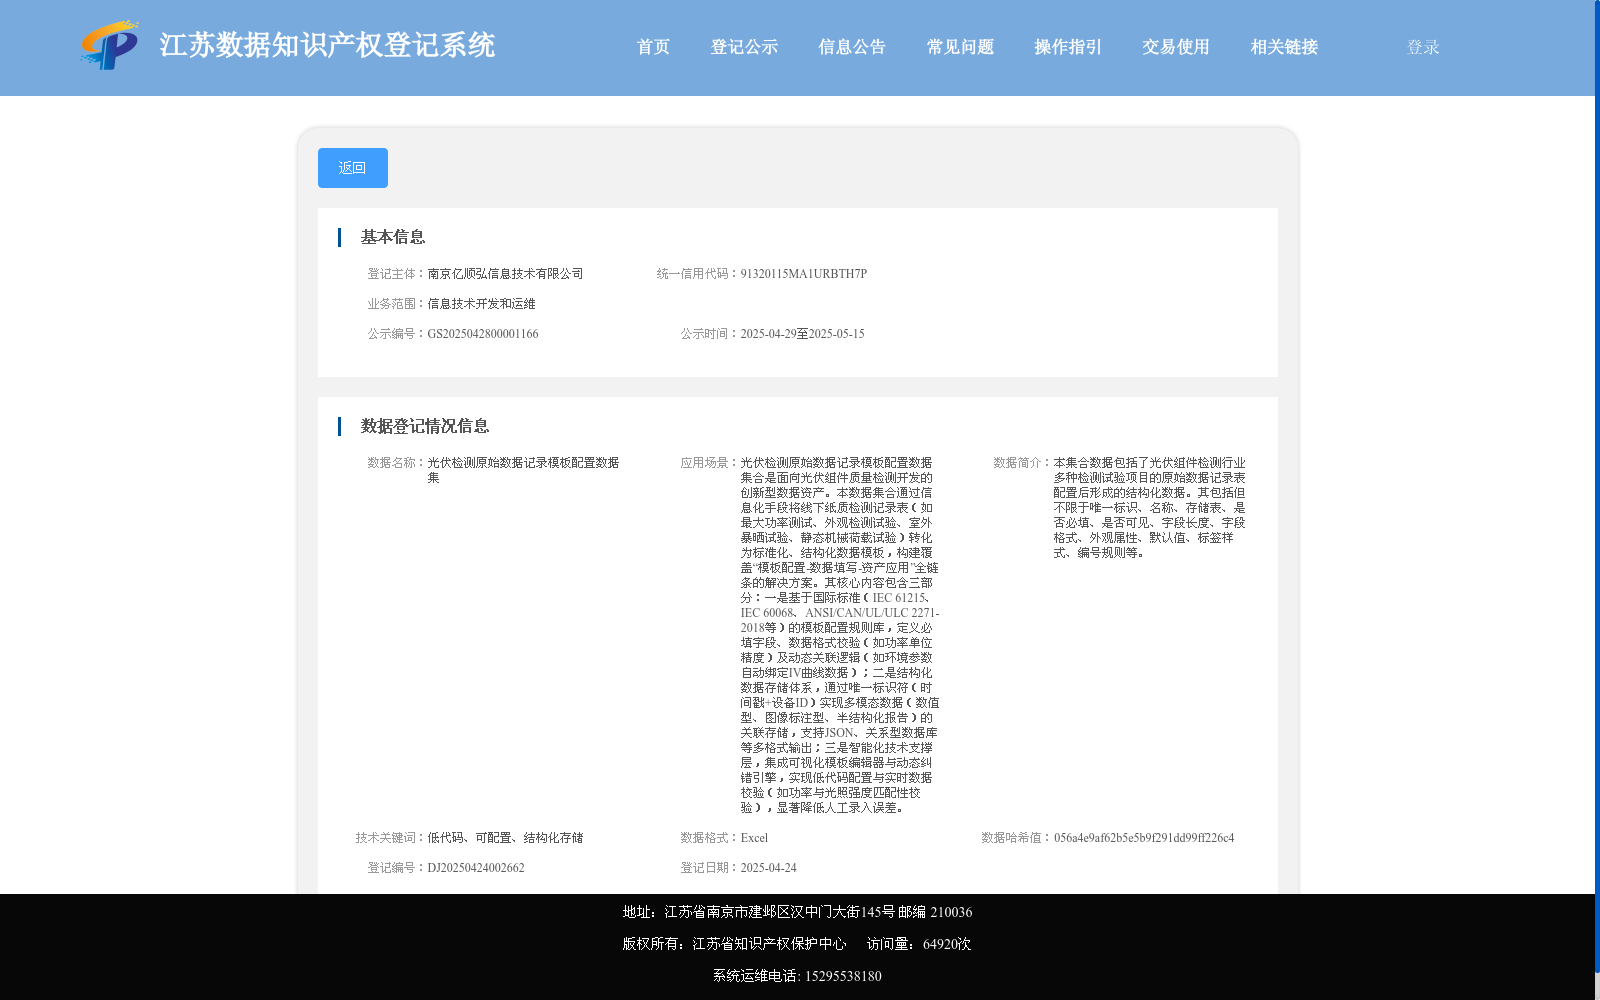Click data name 光伏检测原始数据记录模板配置数据集
Image resolution: width=1600 pixels, height=1000 pixels.
point(523,470)
